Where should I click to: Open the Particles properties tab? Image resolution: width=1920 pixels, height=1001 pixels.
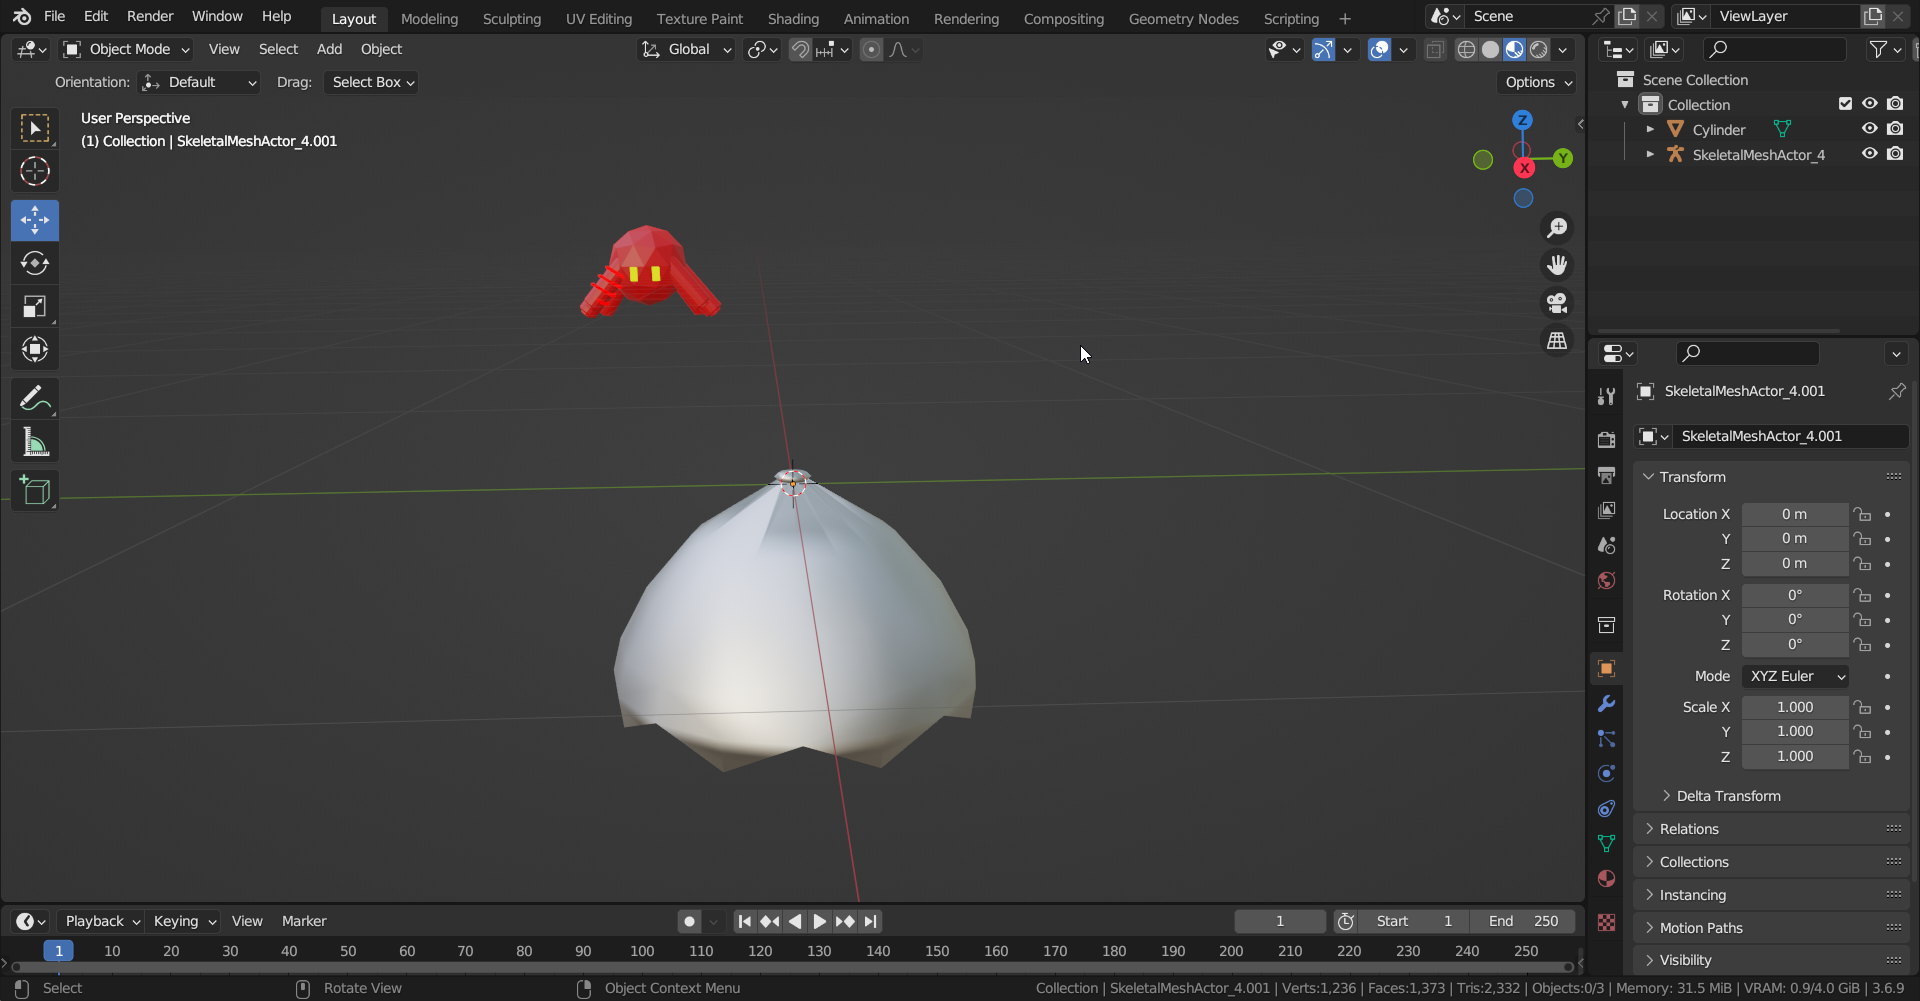pyautogui.click(x=1606, y=739)
